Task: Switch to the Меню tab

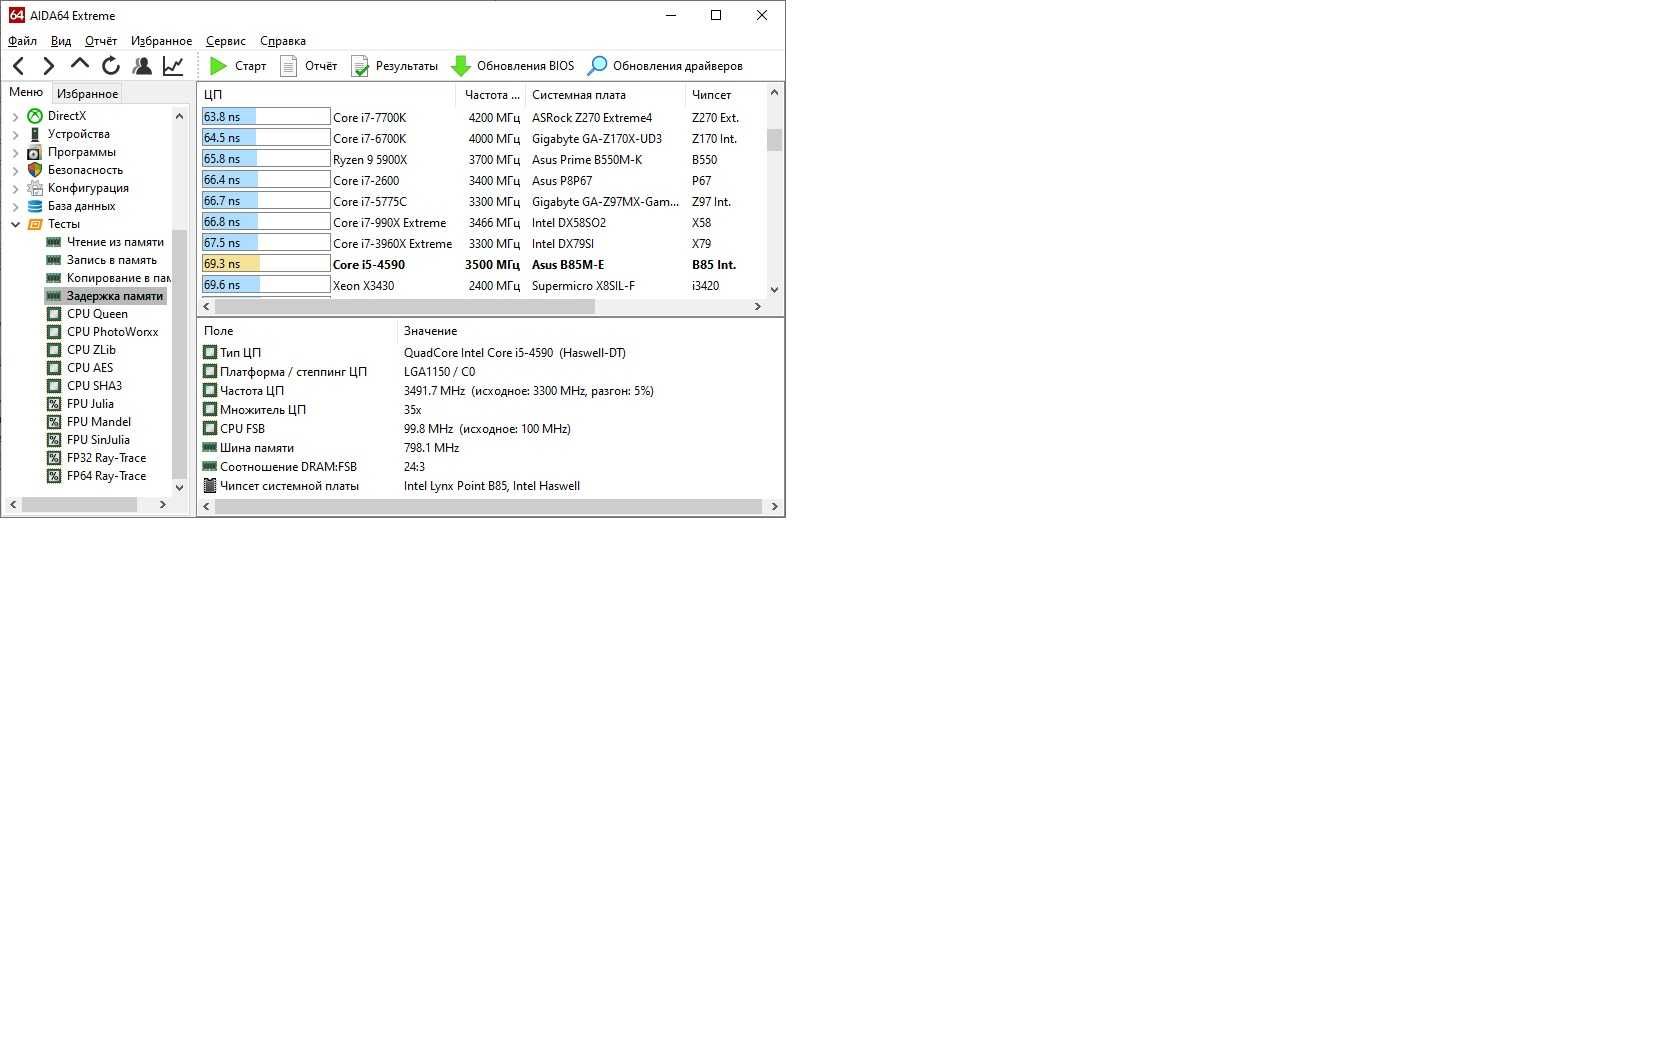Action: pos(26,92)
